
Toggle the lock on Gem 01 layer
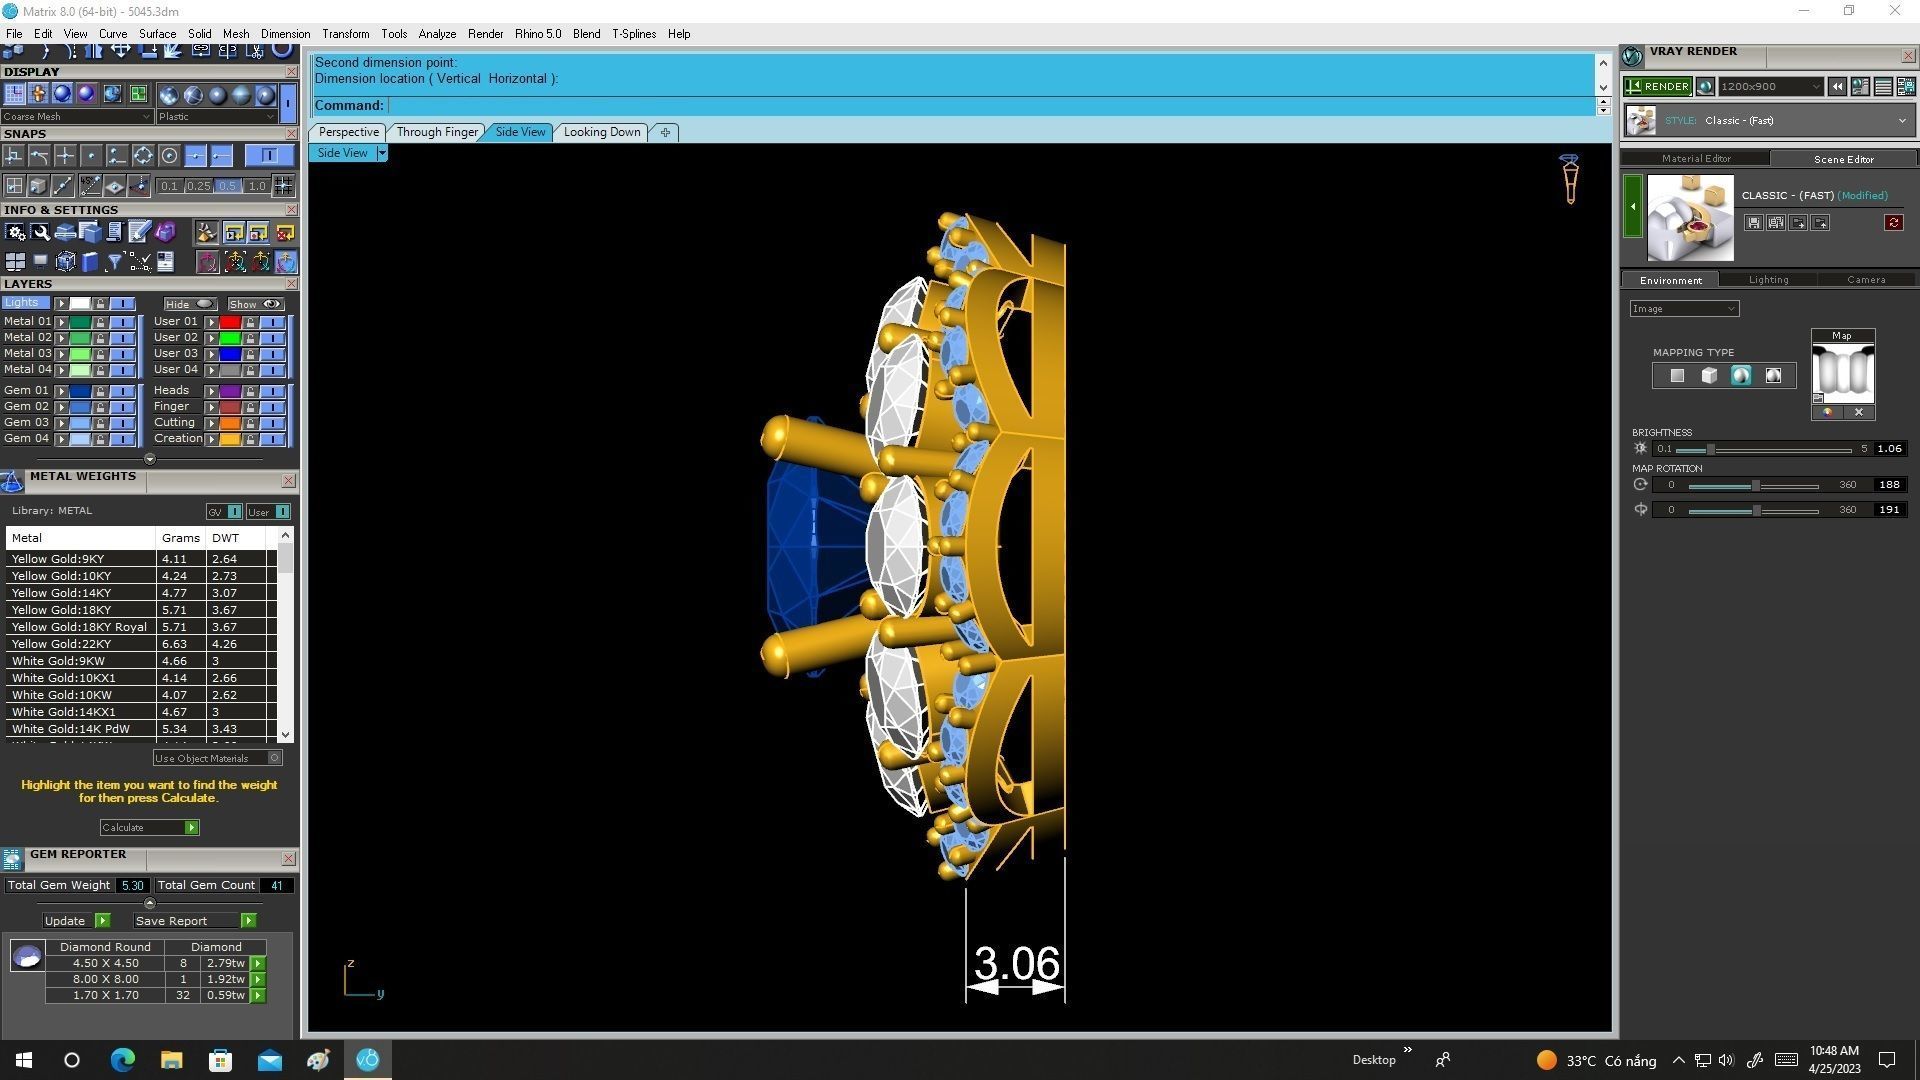pyautogui.click(x=100, y=391)
